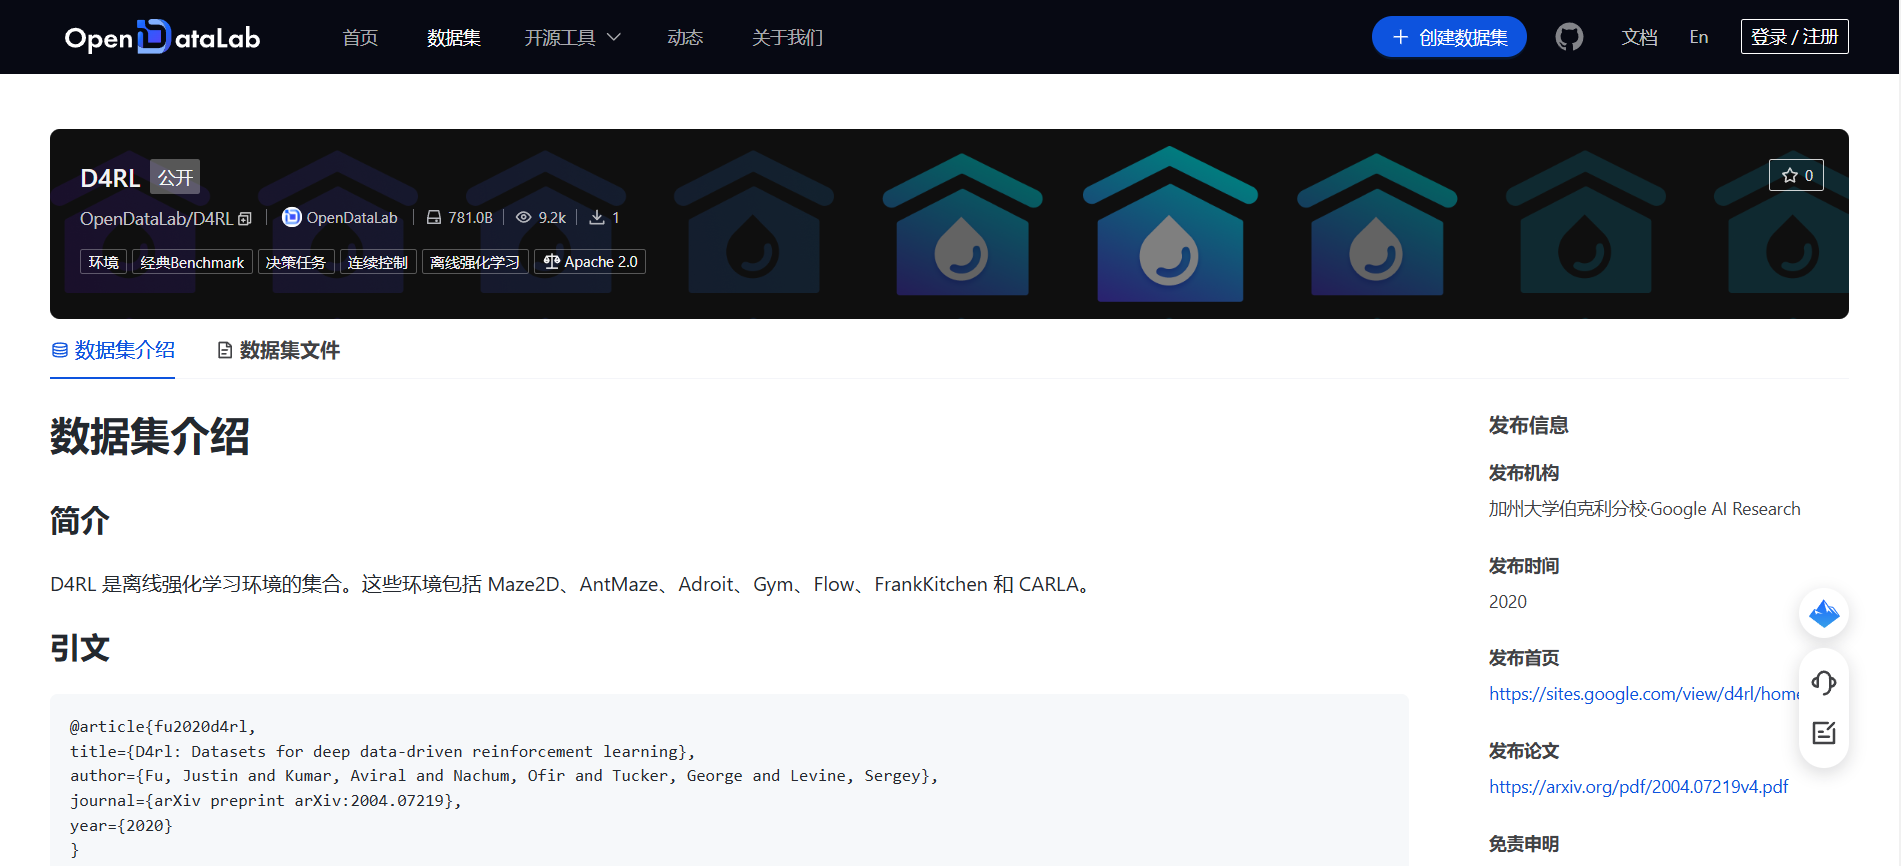The image size is (1901, 866).
Task: Switch to the 数据集文件 tab
Action: coord(279,350)
